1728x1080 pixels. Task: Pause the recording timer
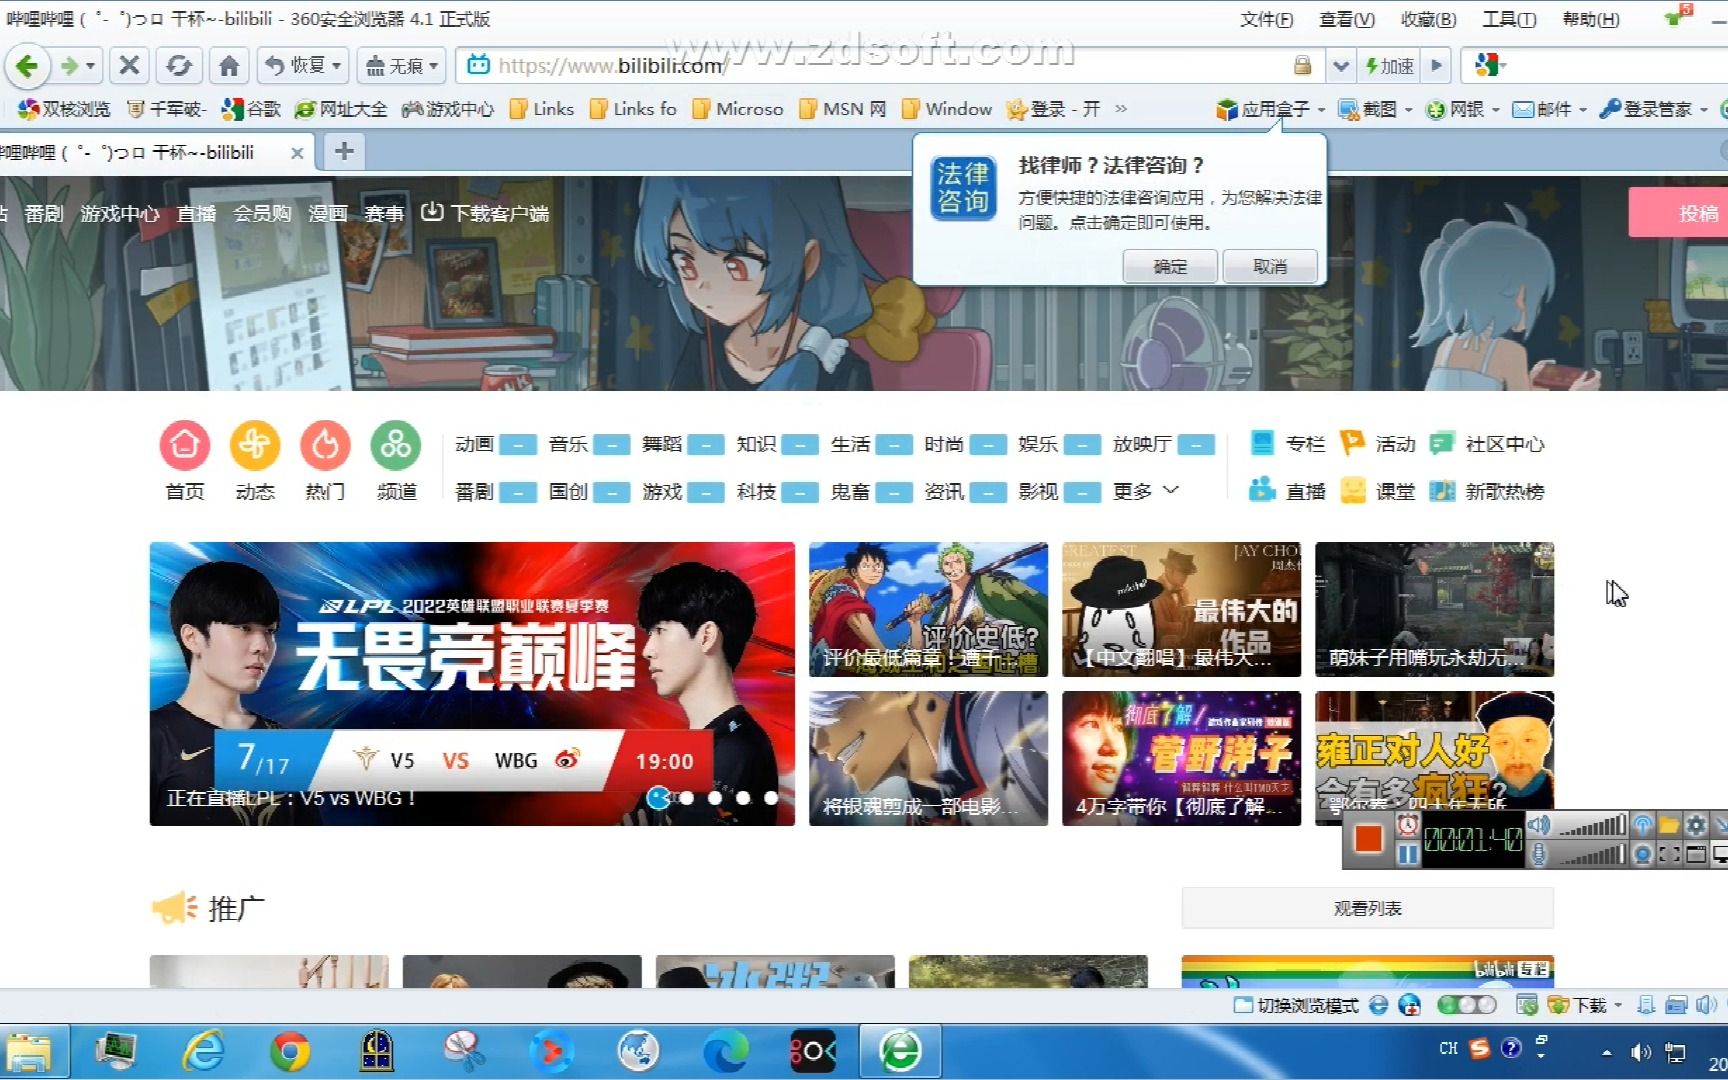1407,853
